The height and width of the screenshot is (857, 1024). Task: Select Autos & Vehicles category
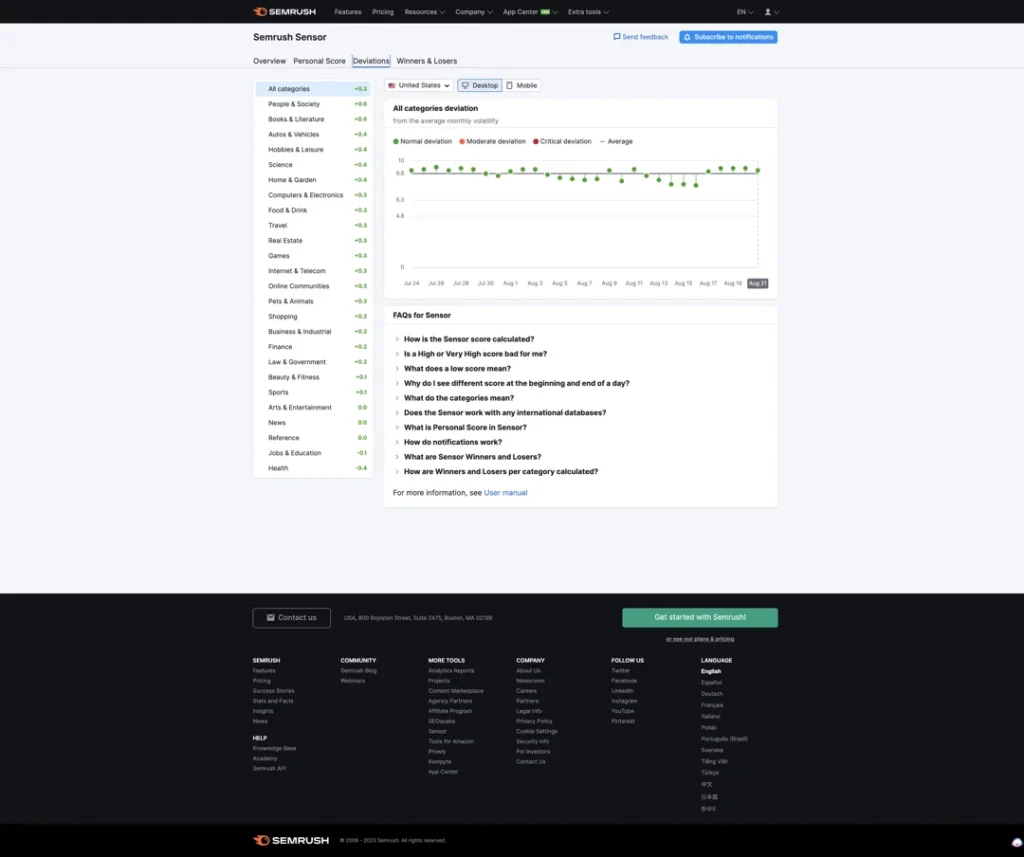pos(313,134)
